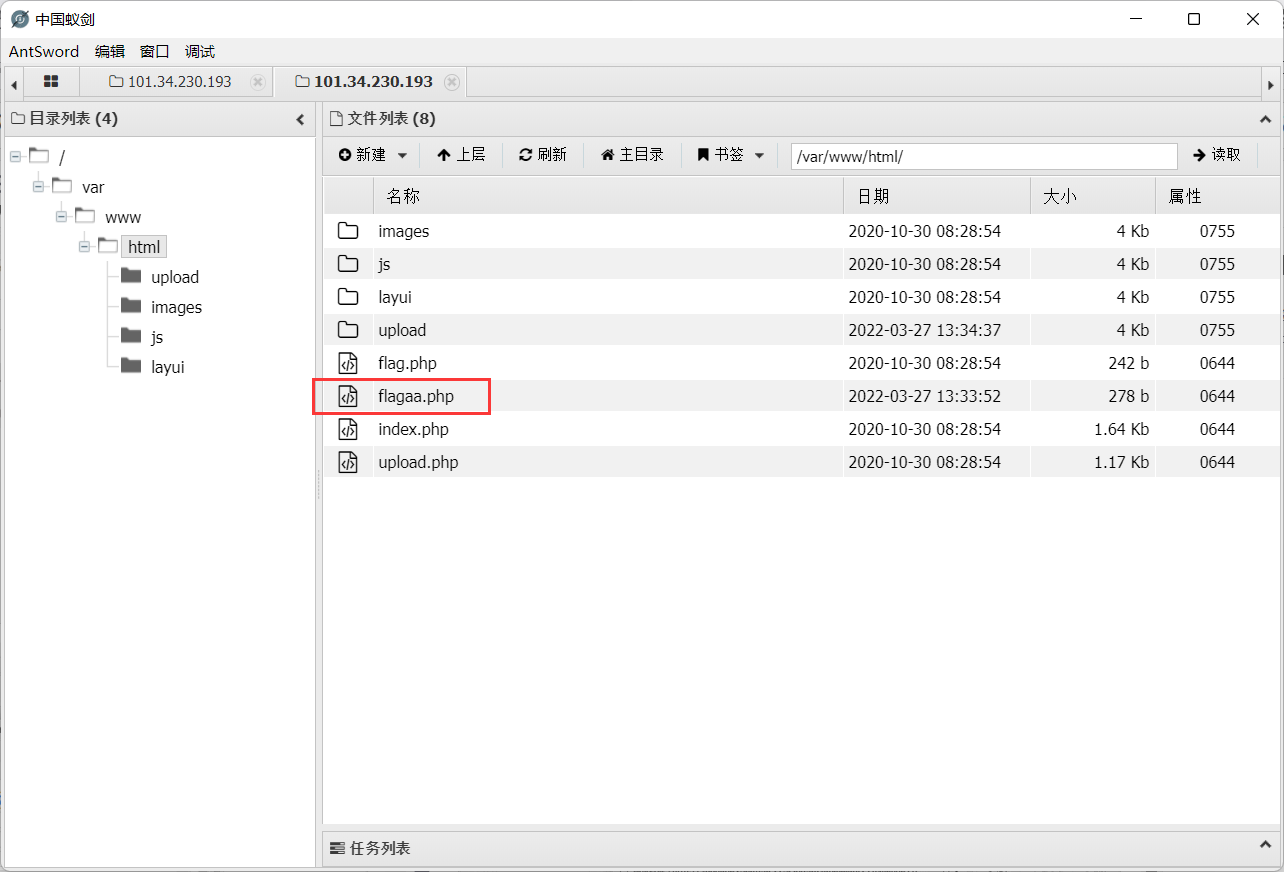1284x872 pixels.
Task: Click folder icon of images row
Action: 348,231
